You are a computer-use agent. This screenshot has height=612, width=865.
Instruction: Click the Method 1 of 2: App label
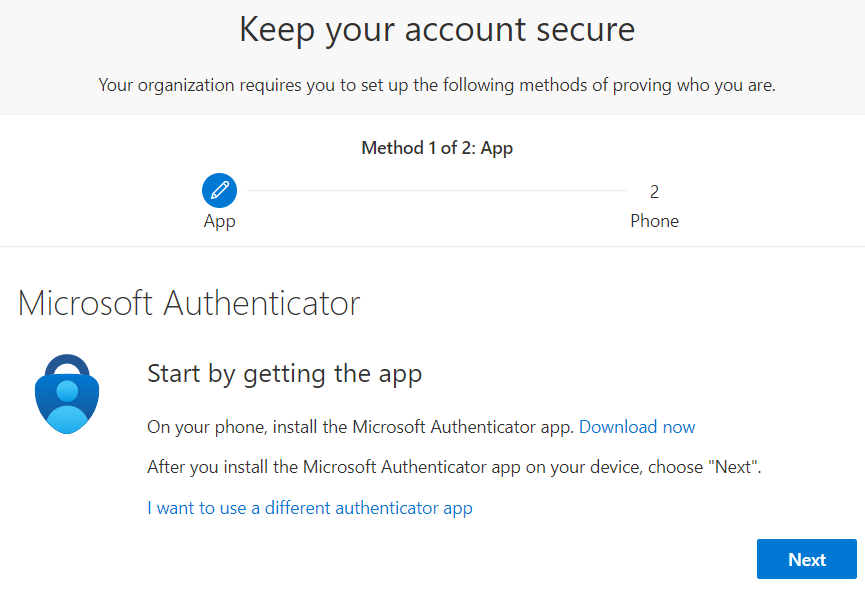coord(437,148)
